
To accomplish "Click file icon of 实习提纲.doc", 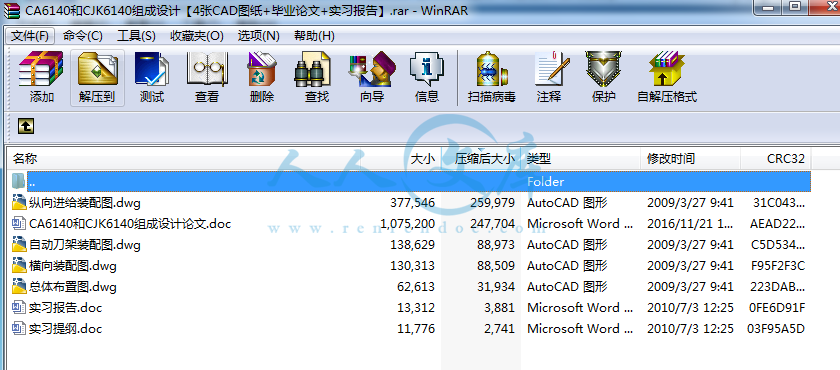I will (19, 328).
